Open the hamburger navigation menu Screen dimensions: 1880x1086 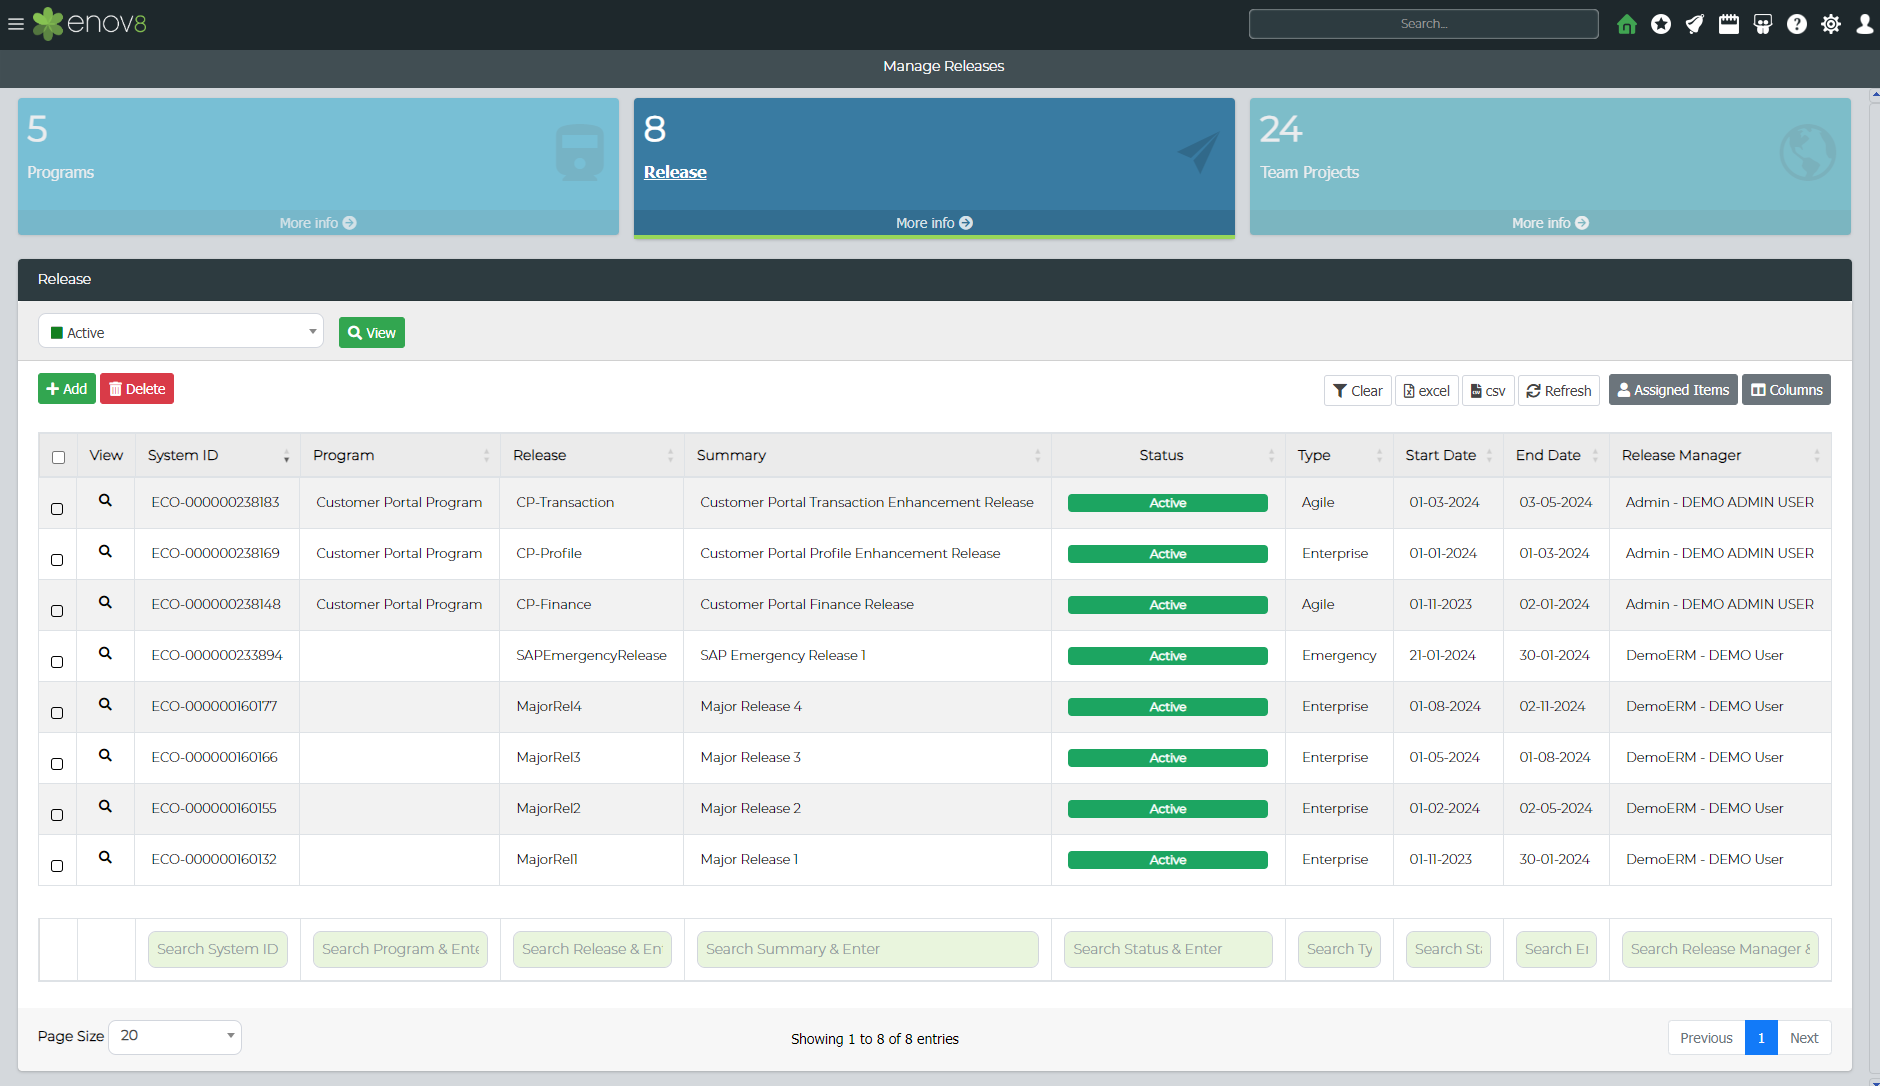pyautogui.click(x=16, y=24)
